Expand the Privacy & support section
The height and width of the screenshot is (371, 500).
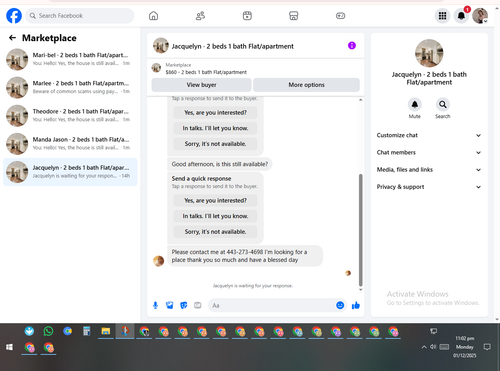click(429, 187)
